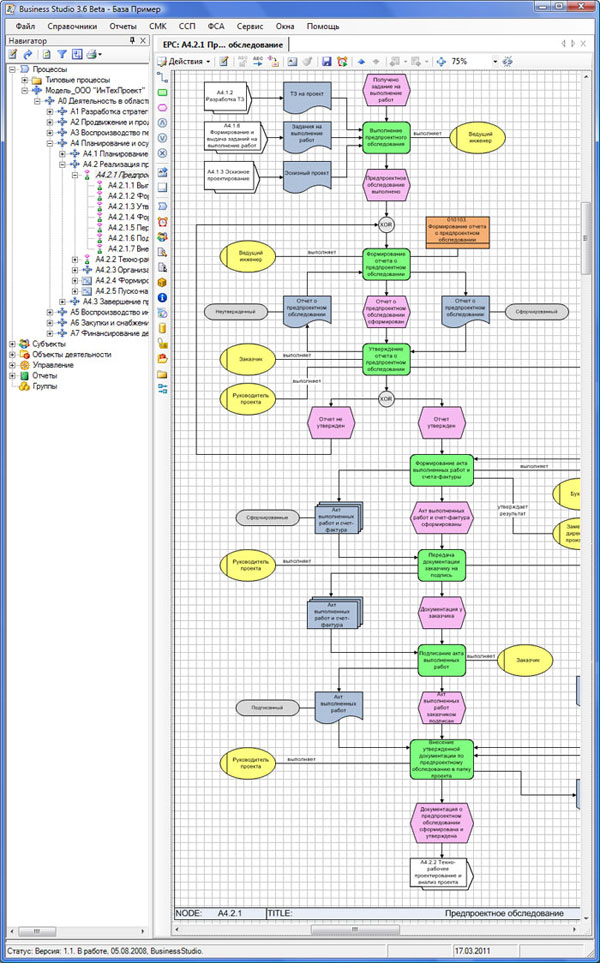Select the yellow database cylinder palette icon
Screen dimensions: 600x963
point(162,327)
